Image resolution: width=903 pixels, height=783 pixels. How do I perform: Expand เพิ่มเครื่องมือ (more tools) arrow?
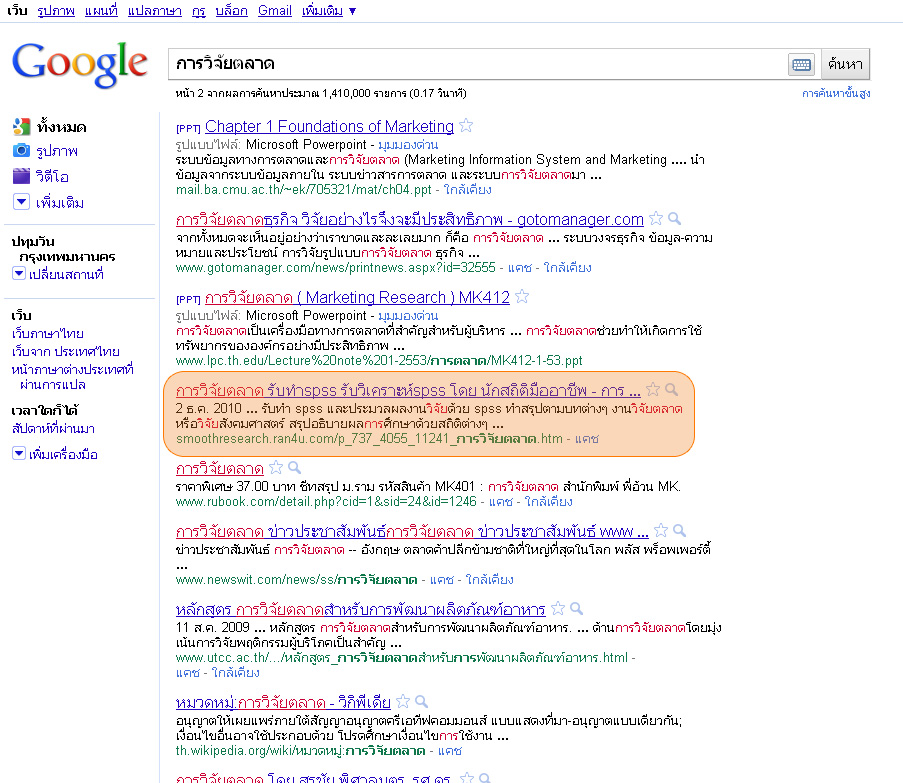pyautogui.click(x=19, y=454)
